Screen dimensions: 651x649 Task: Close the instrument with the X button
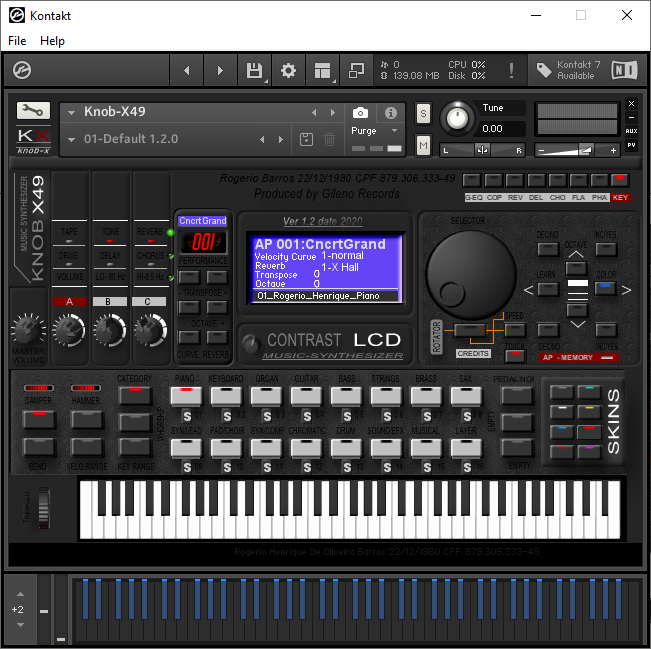[631, 103]
